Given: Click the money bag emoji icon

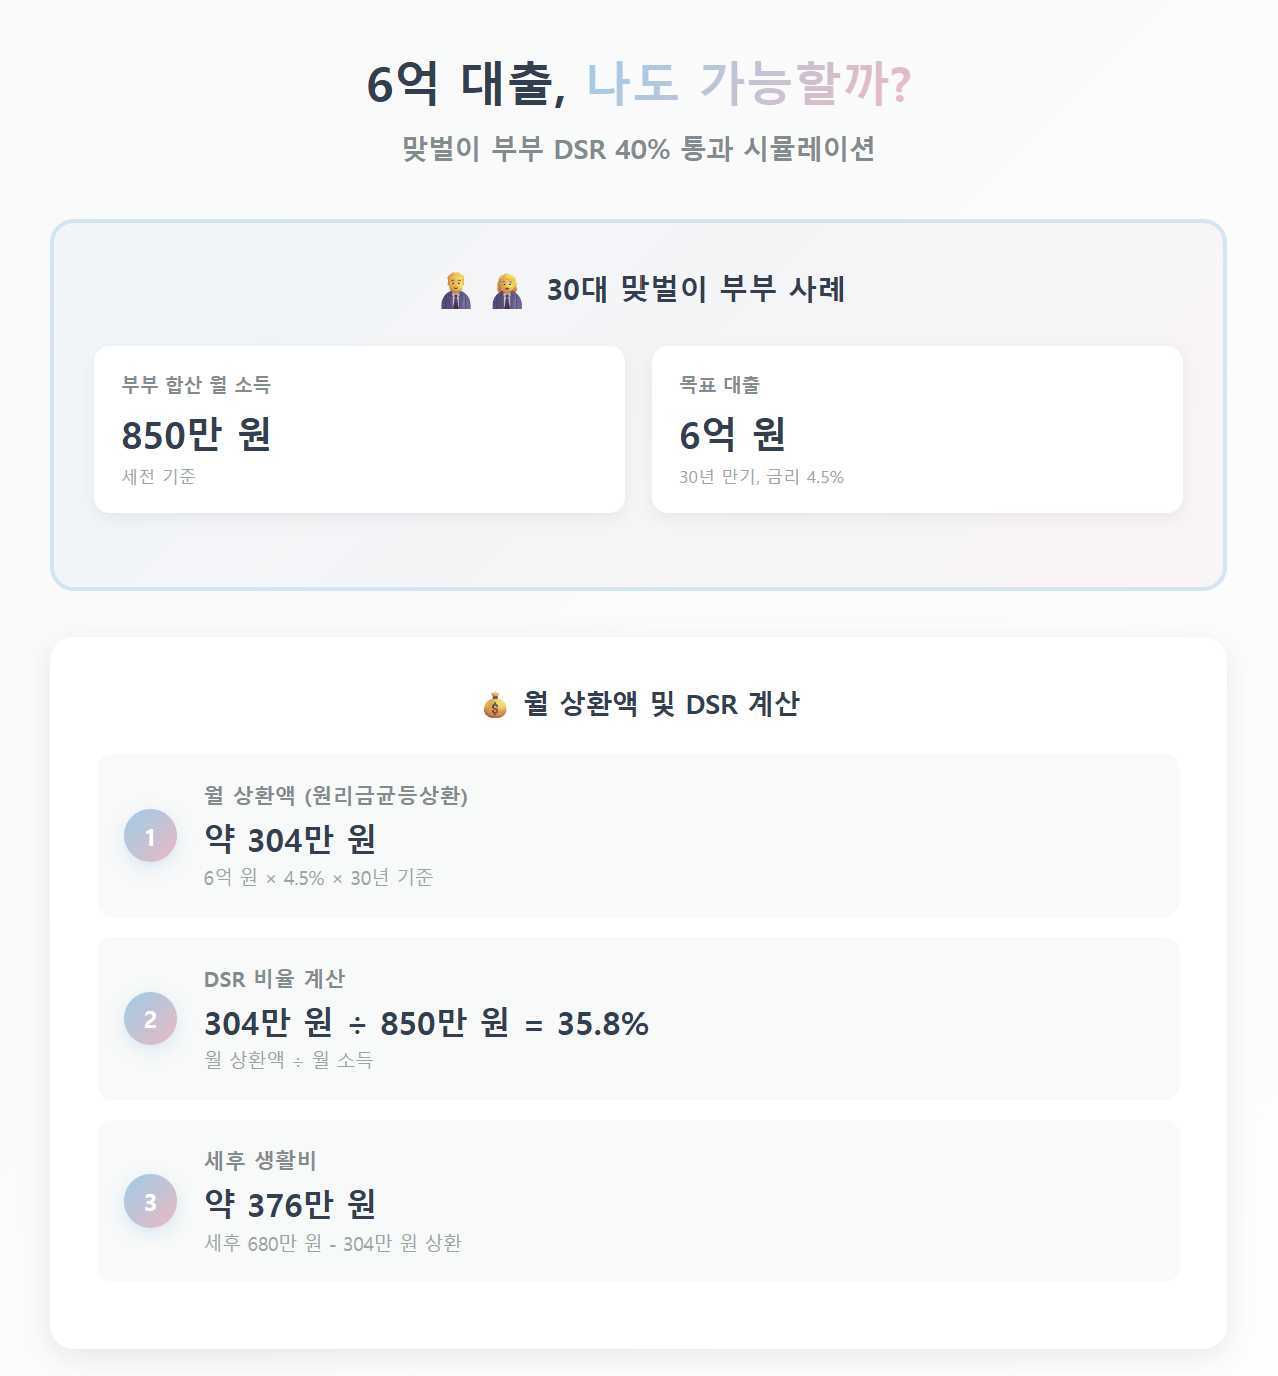Looking at the screenshot, I should pyautogui.click(x=495, y=705).
